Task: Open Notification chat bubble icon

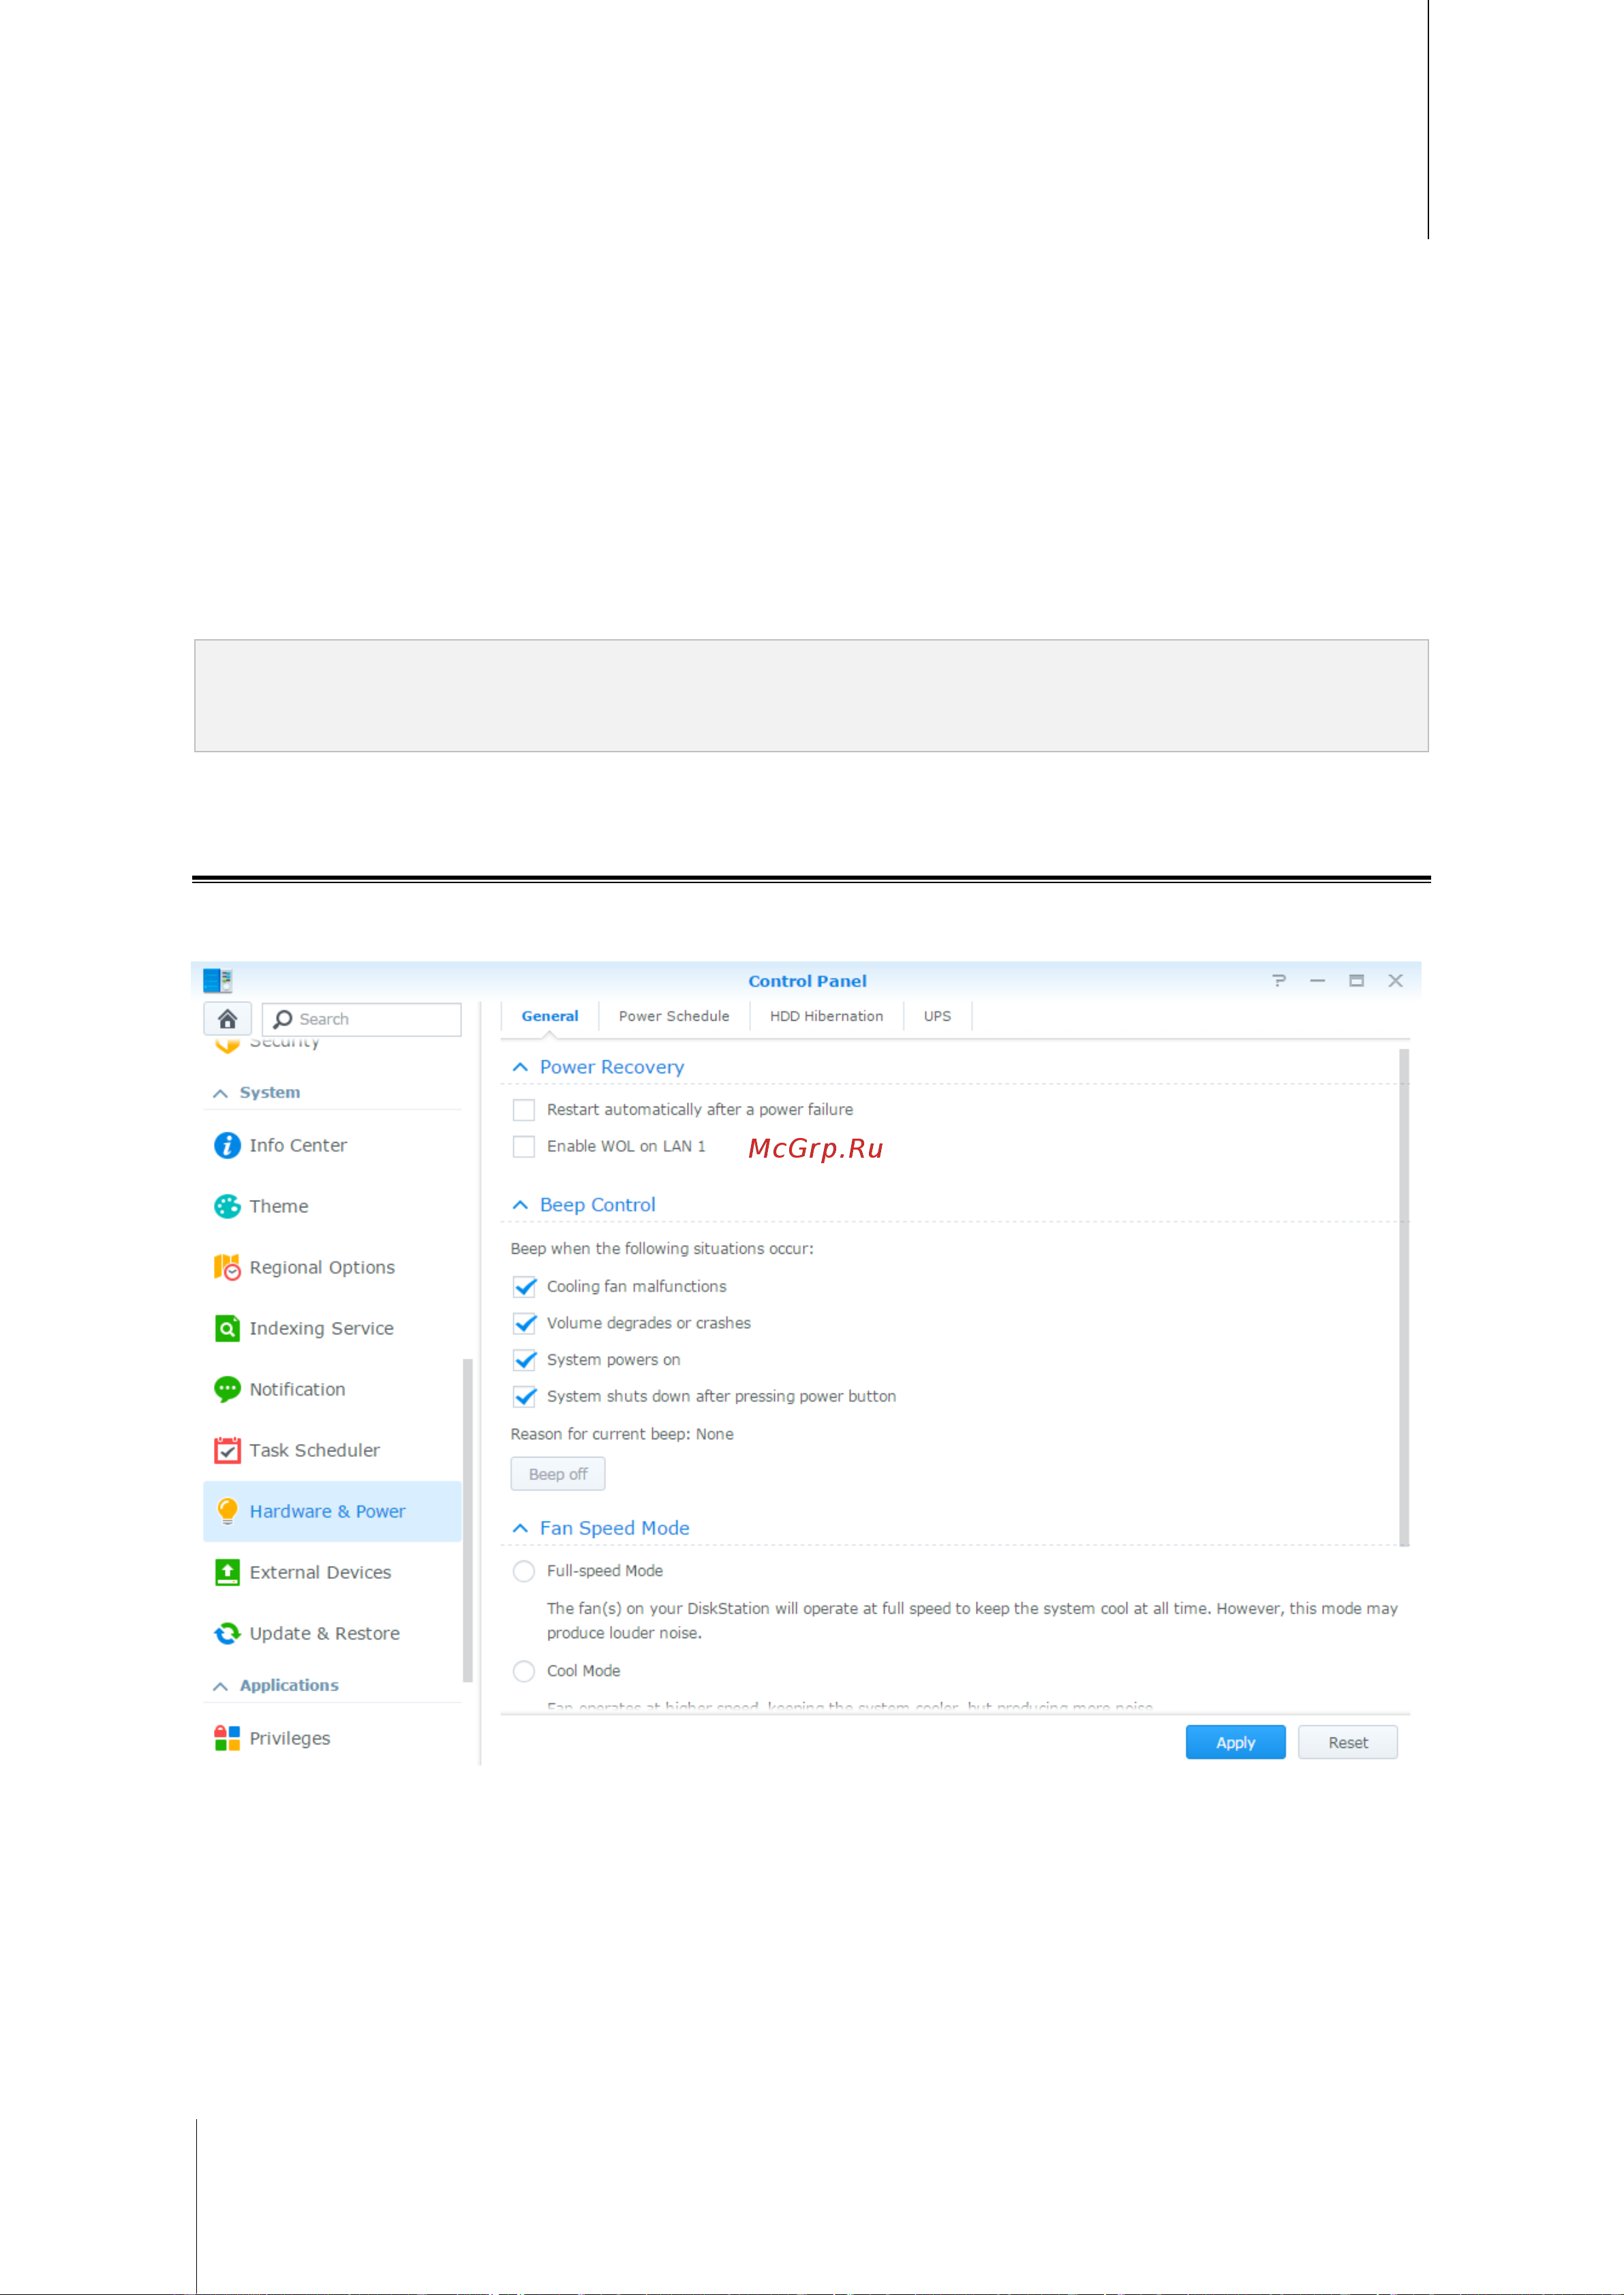Action: pos(227,1389)
